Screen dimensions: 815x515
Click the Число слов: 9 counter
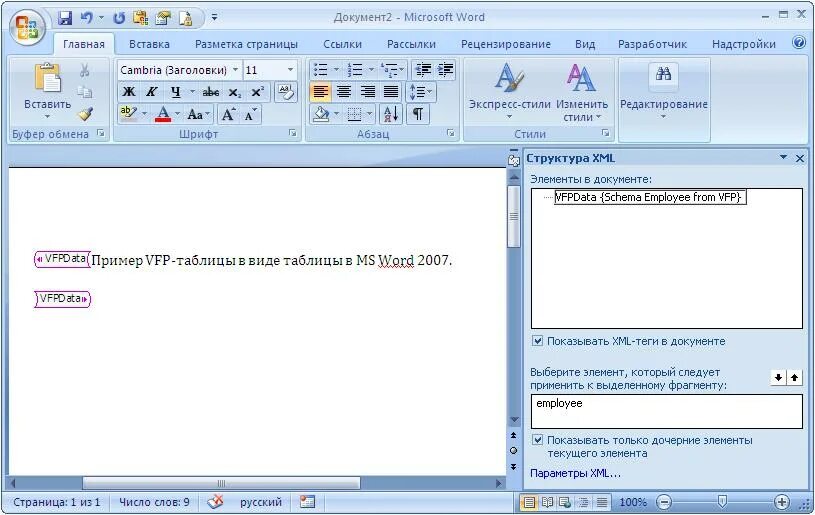[x=154, y=502]
